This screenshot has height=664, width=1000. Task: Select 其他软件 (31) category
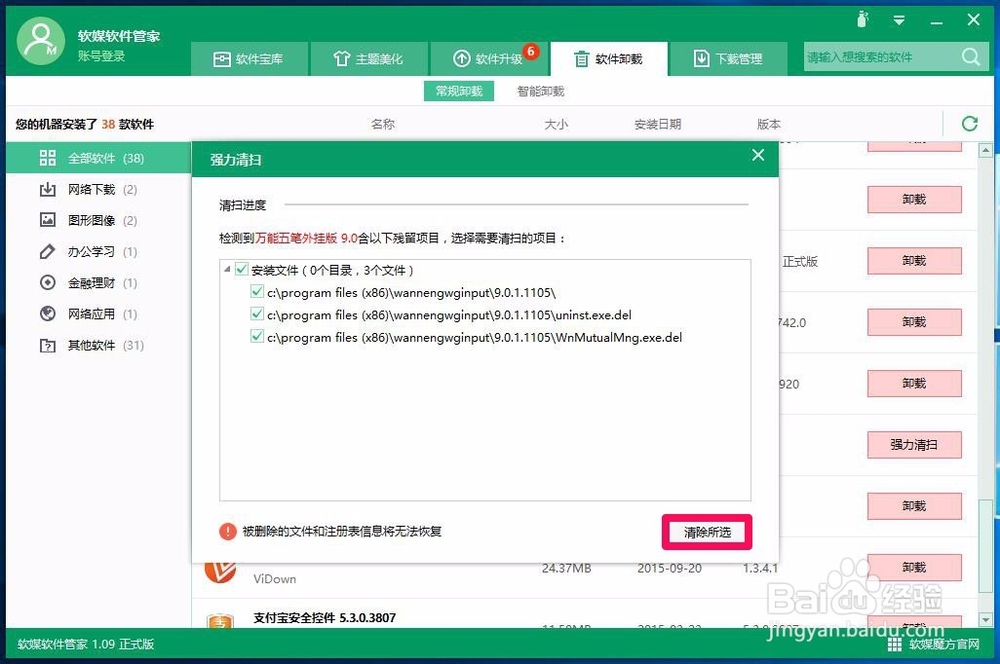99,345
